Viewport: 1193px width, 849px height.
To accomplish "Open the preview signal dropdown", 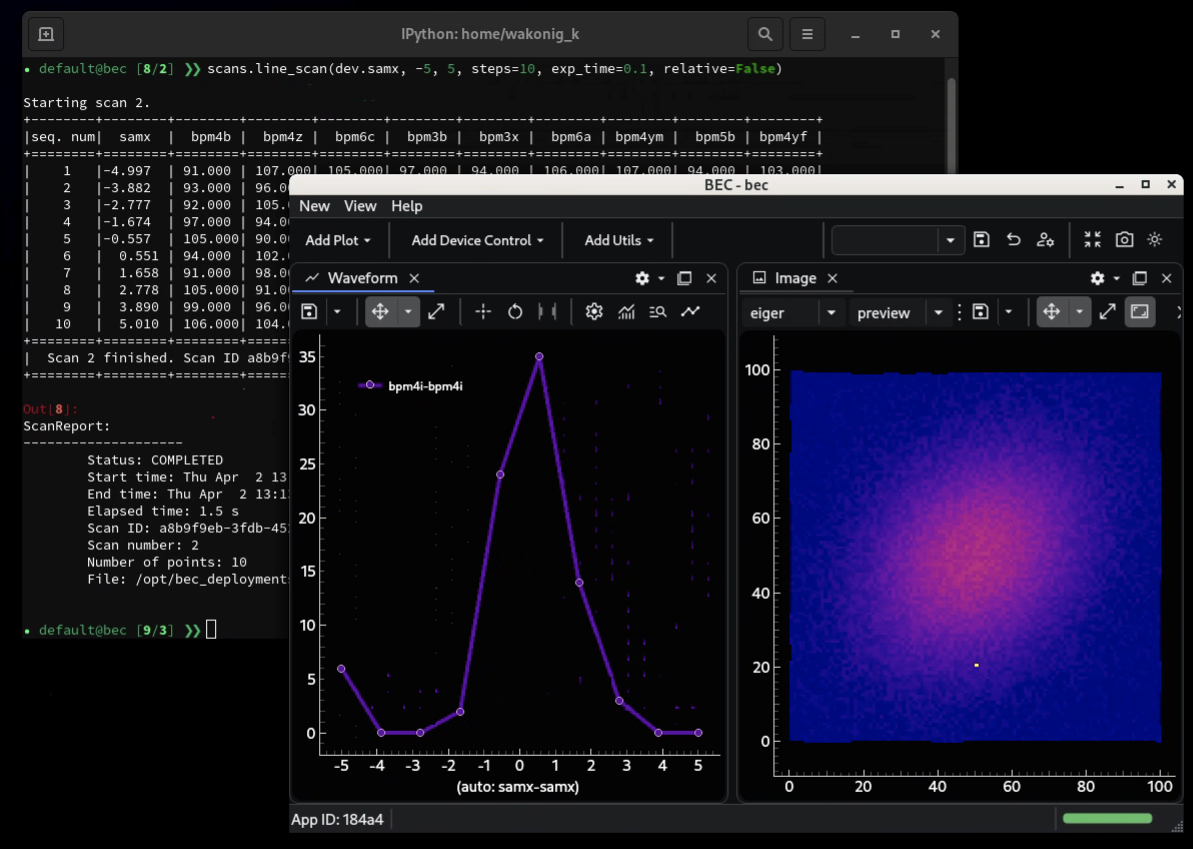I will tap(900, 313).
